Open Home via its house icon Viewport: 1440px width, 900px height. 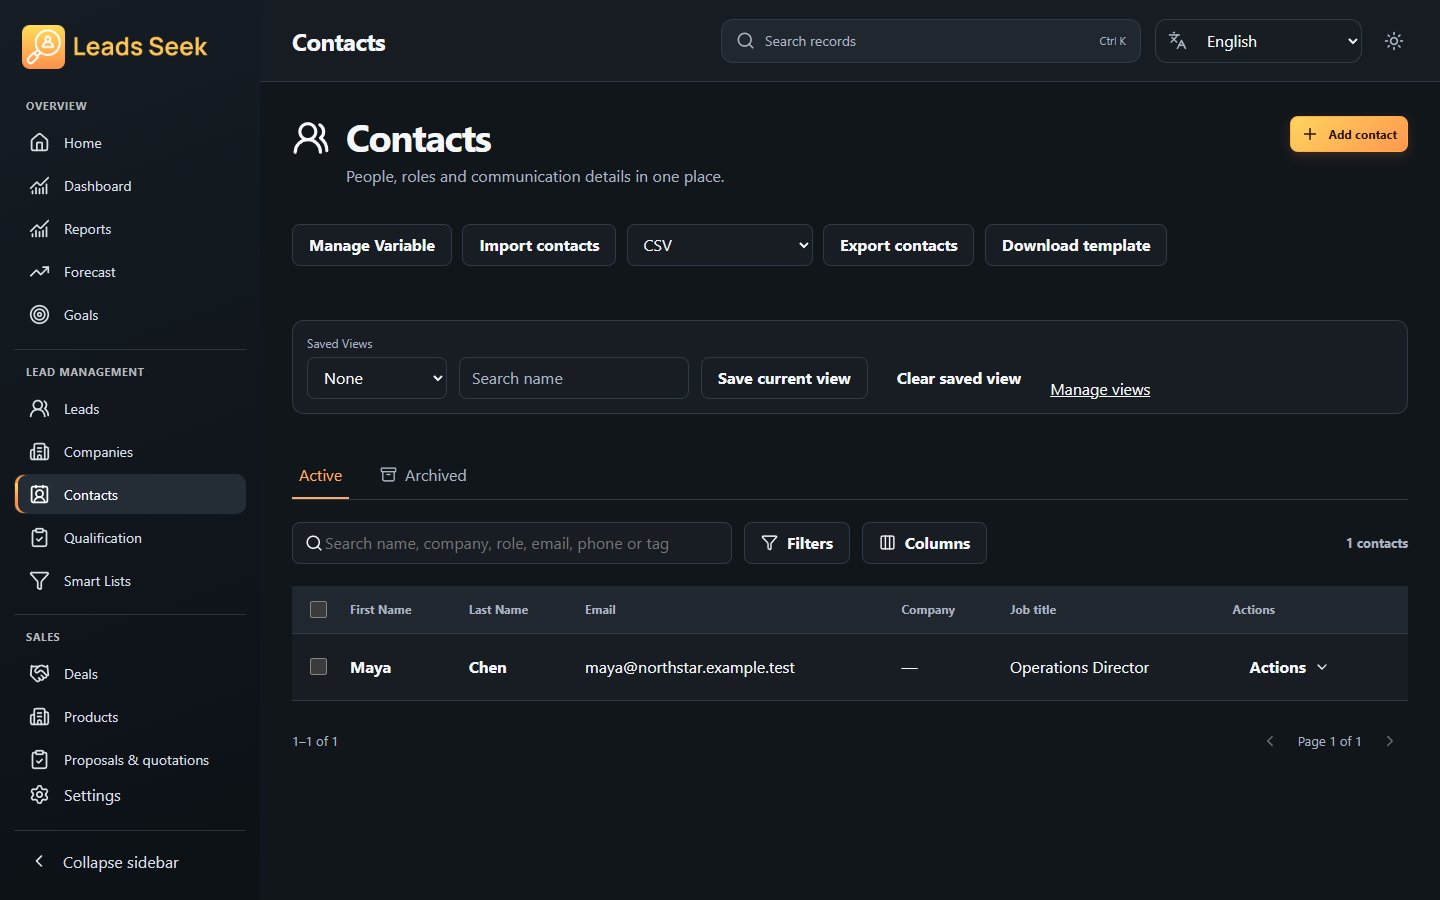pyautogui.click(x=39, y=143)
